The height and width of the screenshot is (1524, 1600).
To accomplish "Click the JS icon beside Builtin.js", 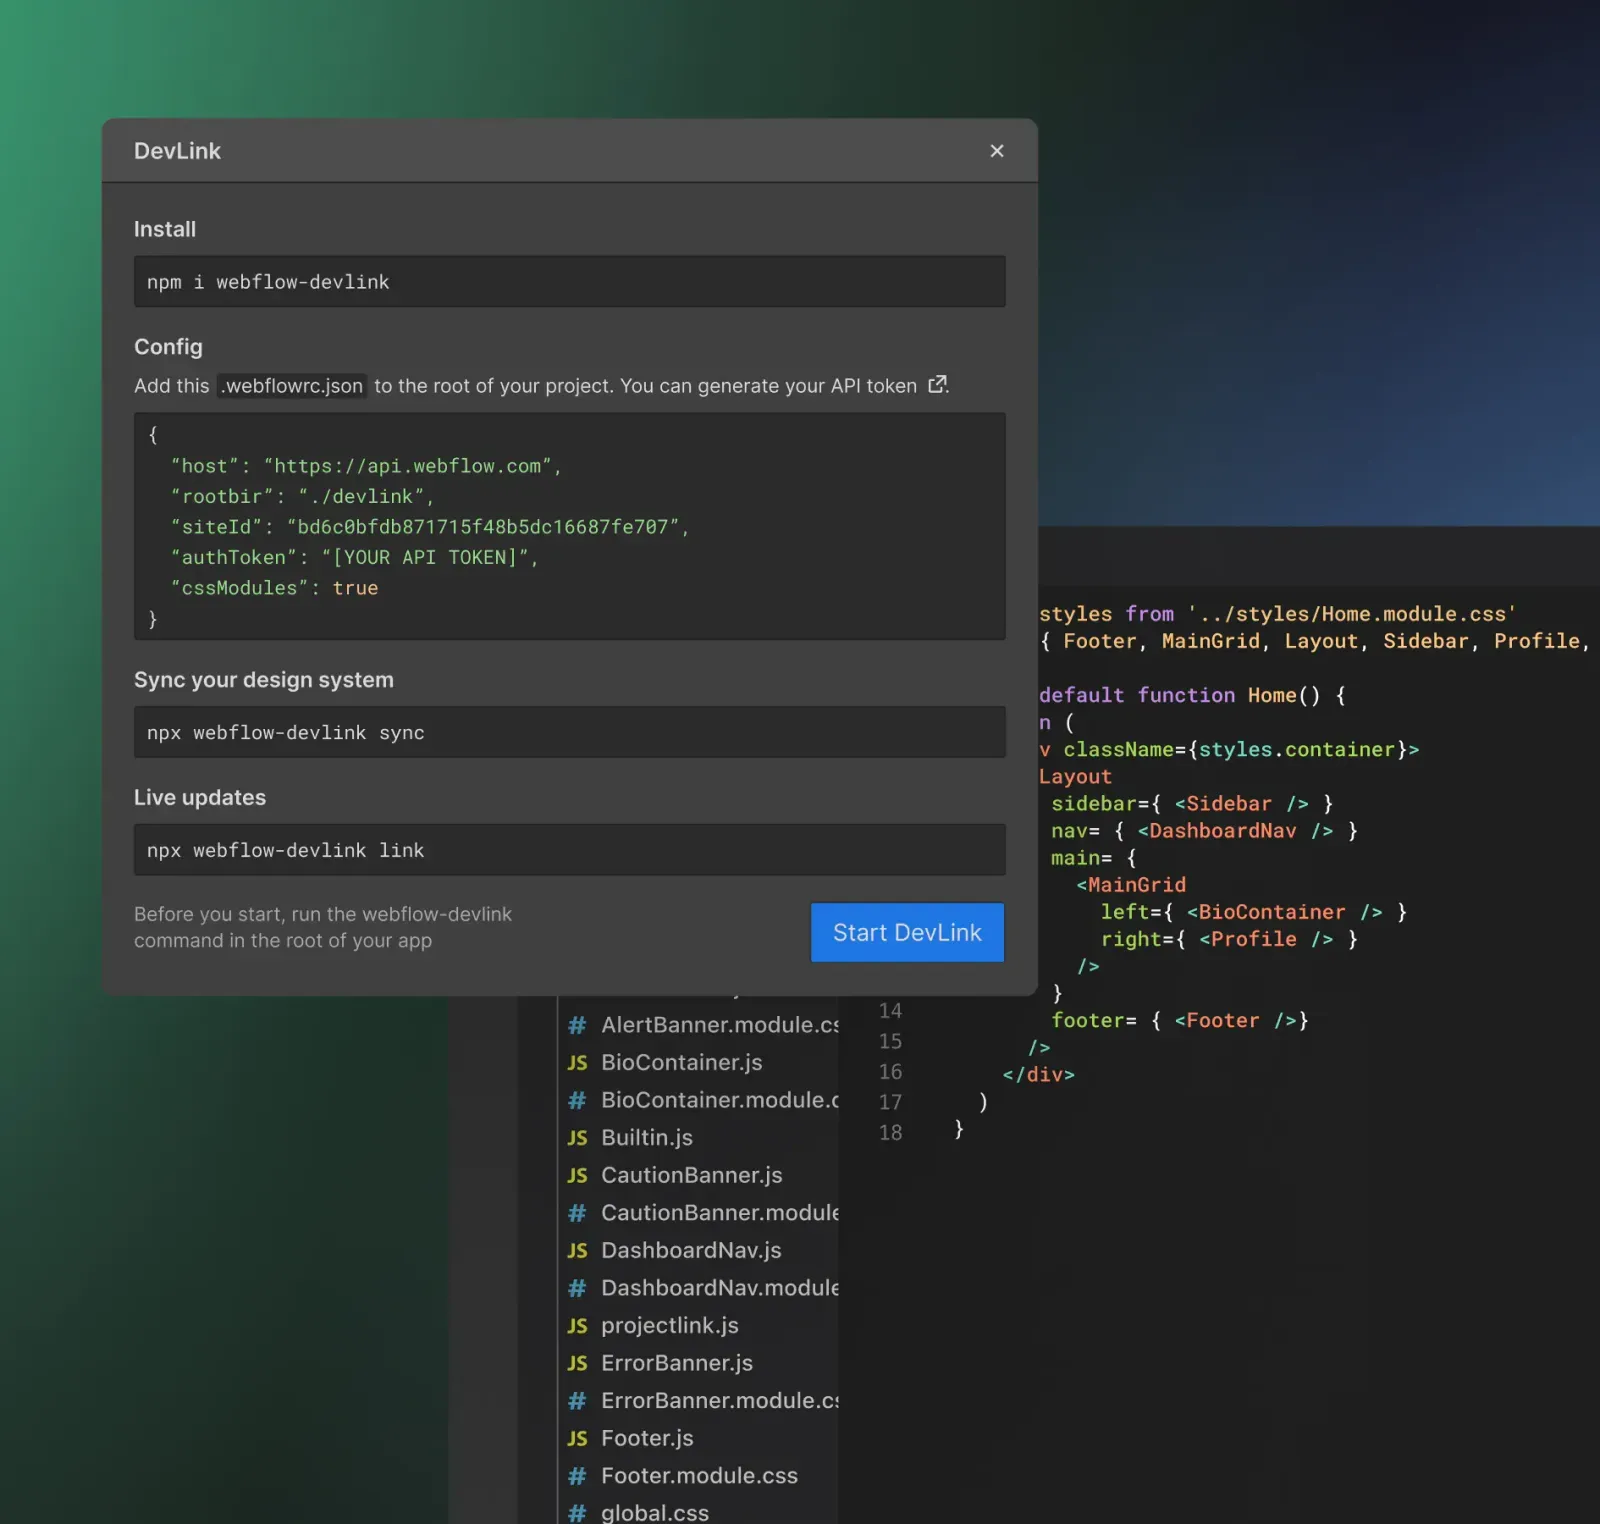I will click(577, 1138).
